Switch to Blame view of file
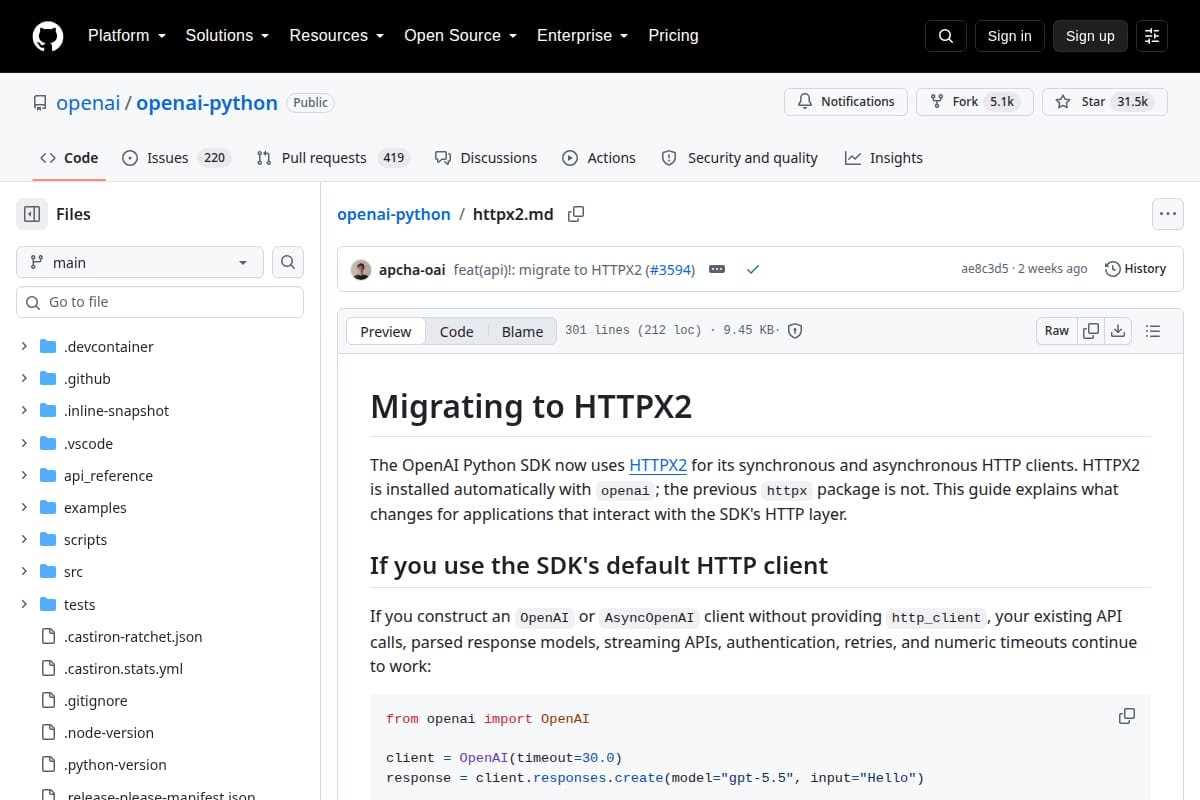 point(522,332)
